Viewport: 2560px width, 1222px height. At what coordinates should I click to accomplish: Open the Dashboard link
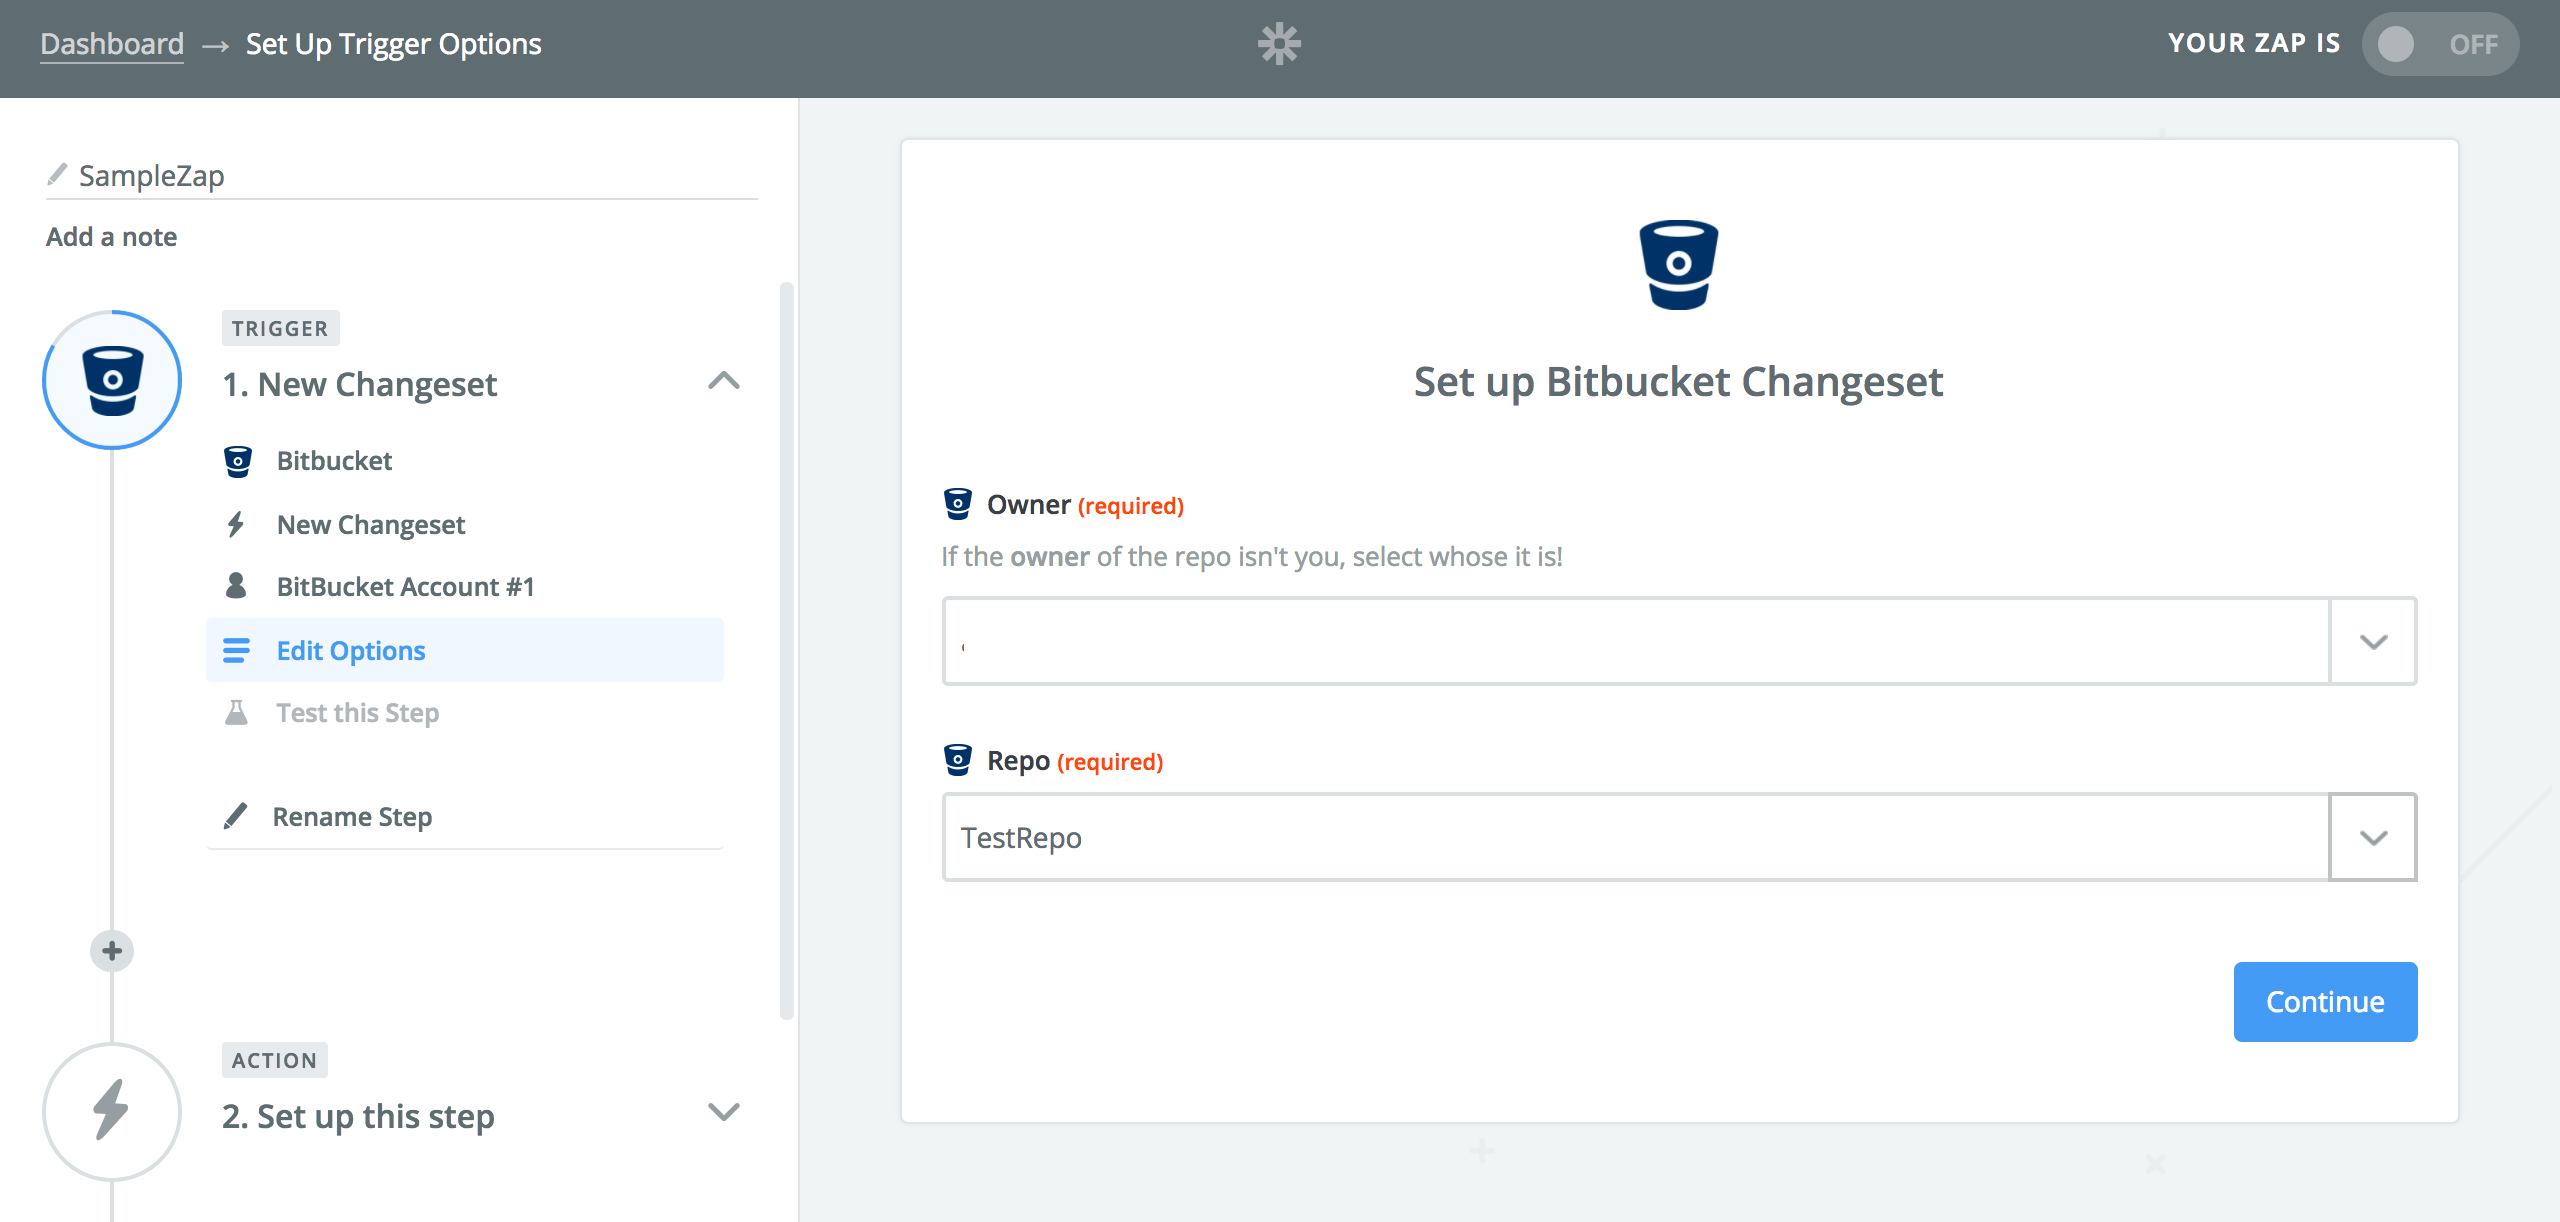pyautogui.click(x=111, y=42)
